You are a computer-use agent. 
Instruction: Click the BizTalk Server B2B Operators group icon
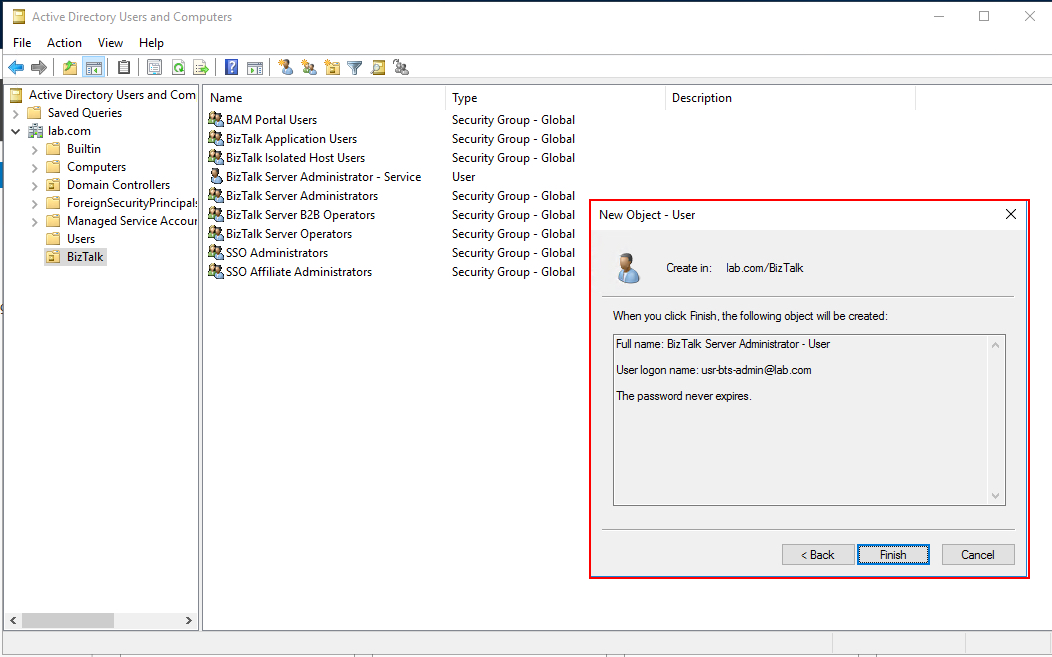pyautogui.click(x=215, y=214)
